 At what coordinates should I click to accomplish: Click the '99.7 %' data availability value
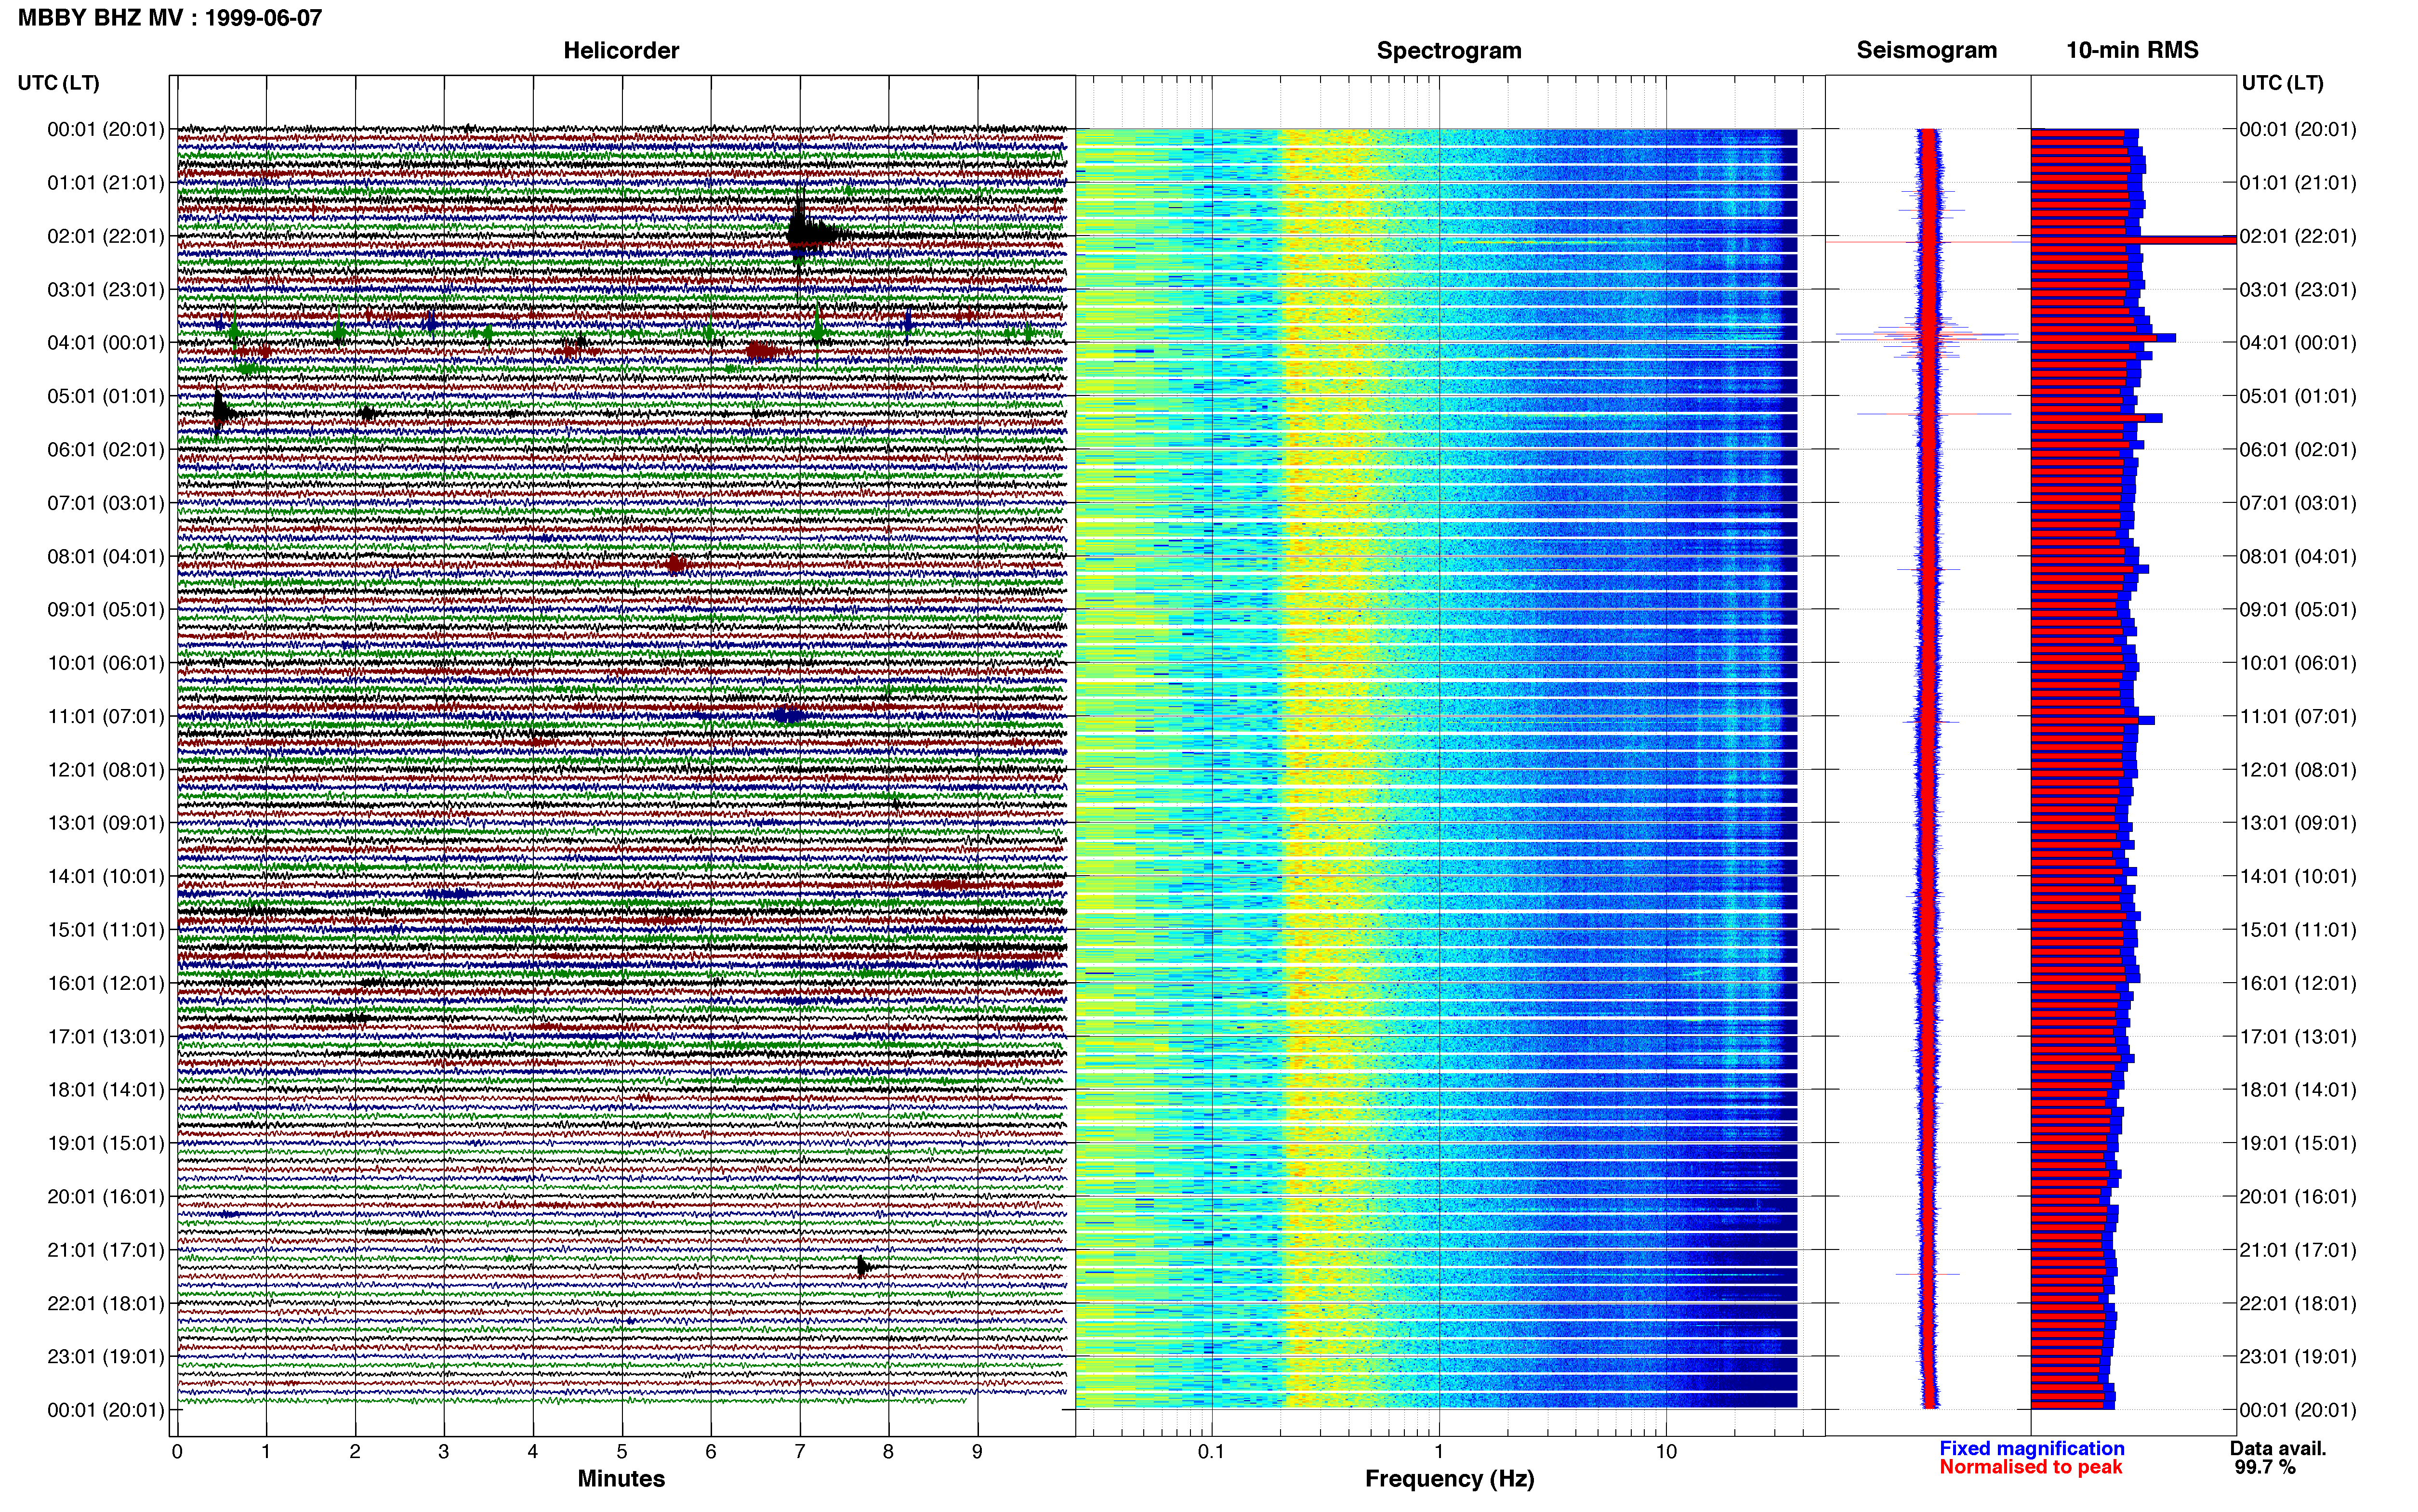[x=2265, y=1467]
